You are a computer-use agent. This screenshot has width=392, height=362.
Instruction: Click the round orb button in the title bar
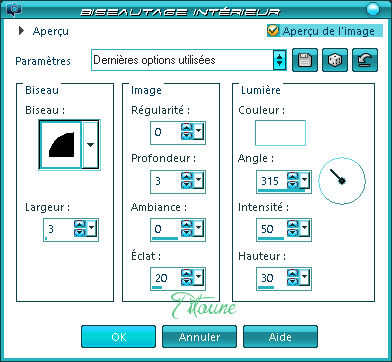tap(373, 9)
